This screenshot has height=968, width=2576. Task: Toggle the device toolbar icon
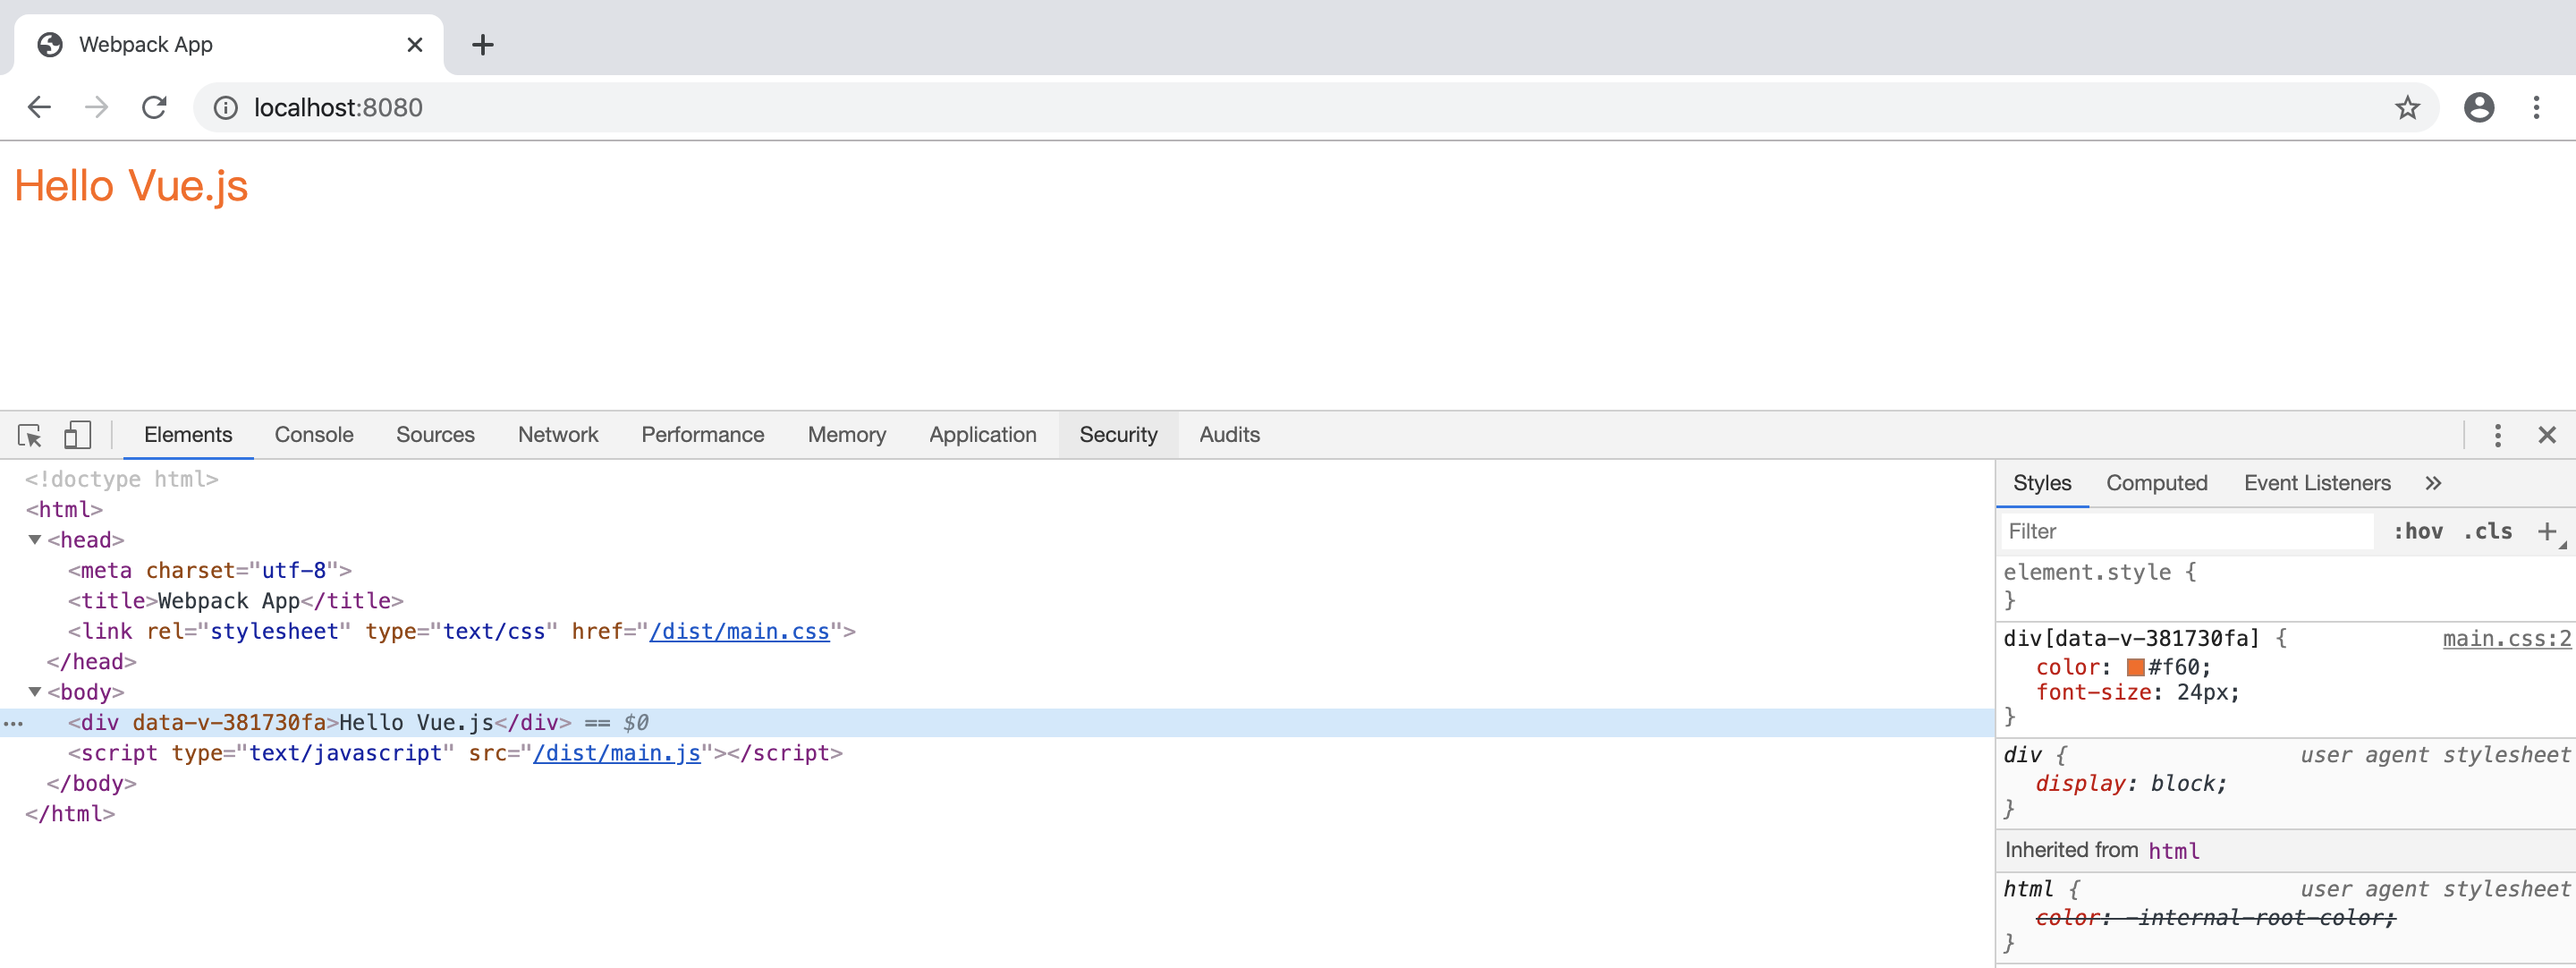77,435
